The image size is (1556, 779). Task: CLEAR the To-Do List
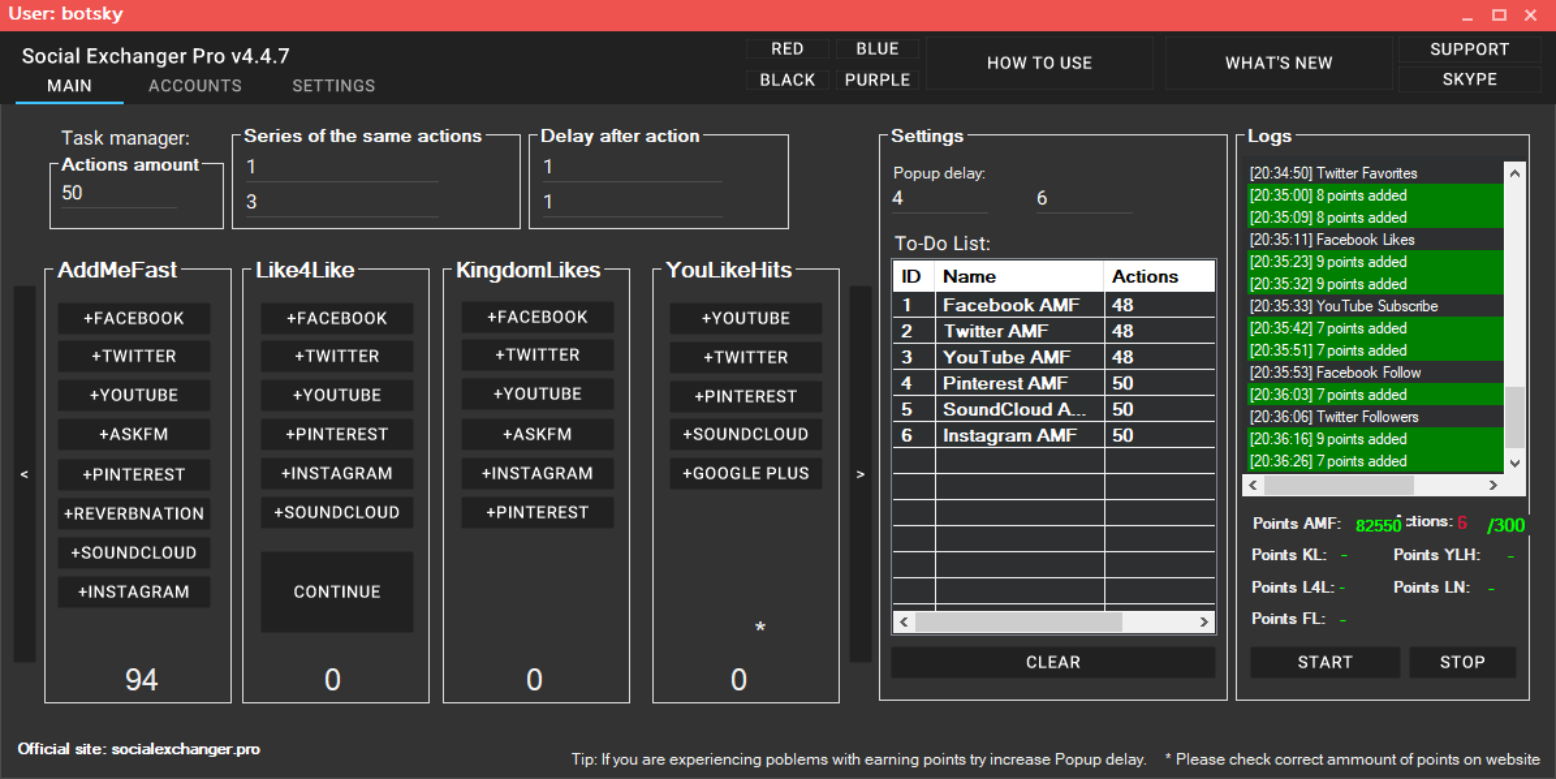pyautogui.click(x=1053, y=662)
